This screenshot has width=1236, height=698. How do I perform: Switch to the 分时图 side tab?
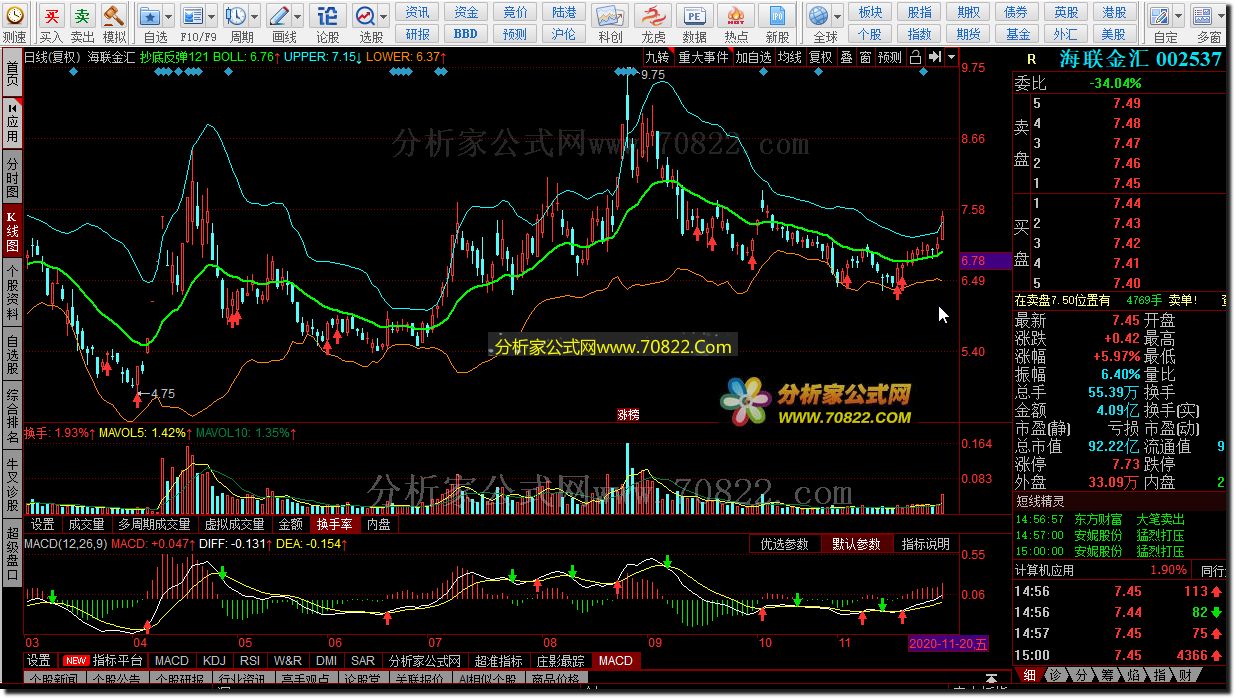12,178
